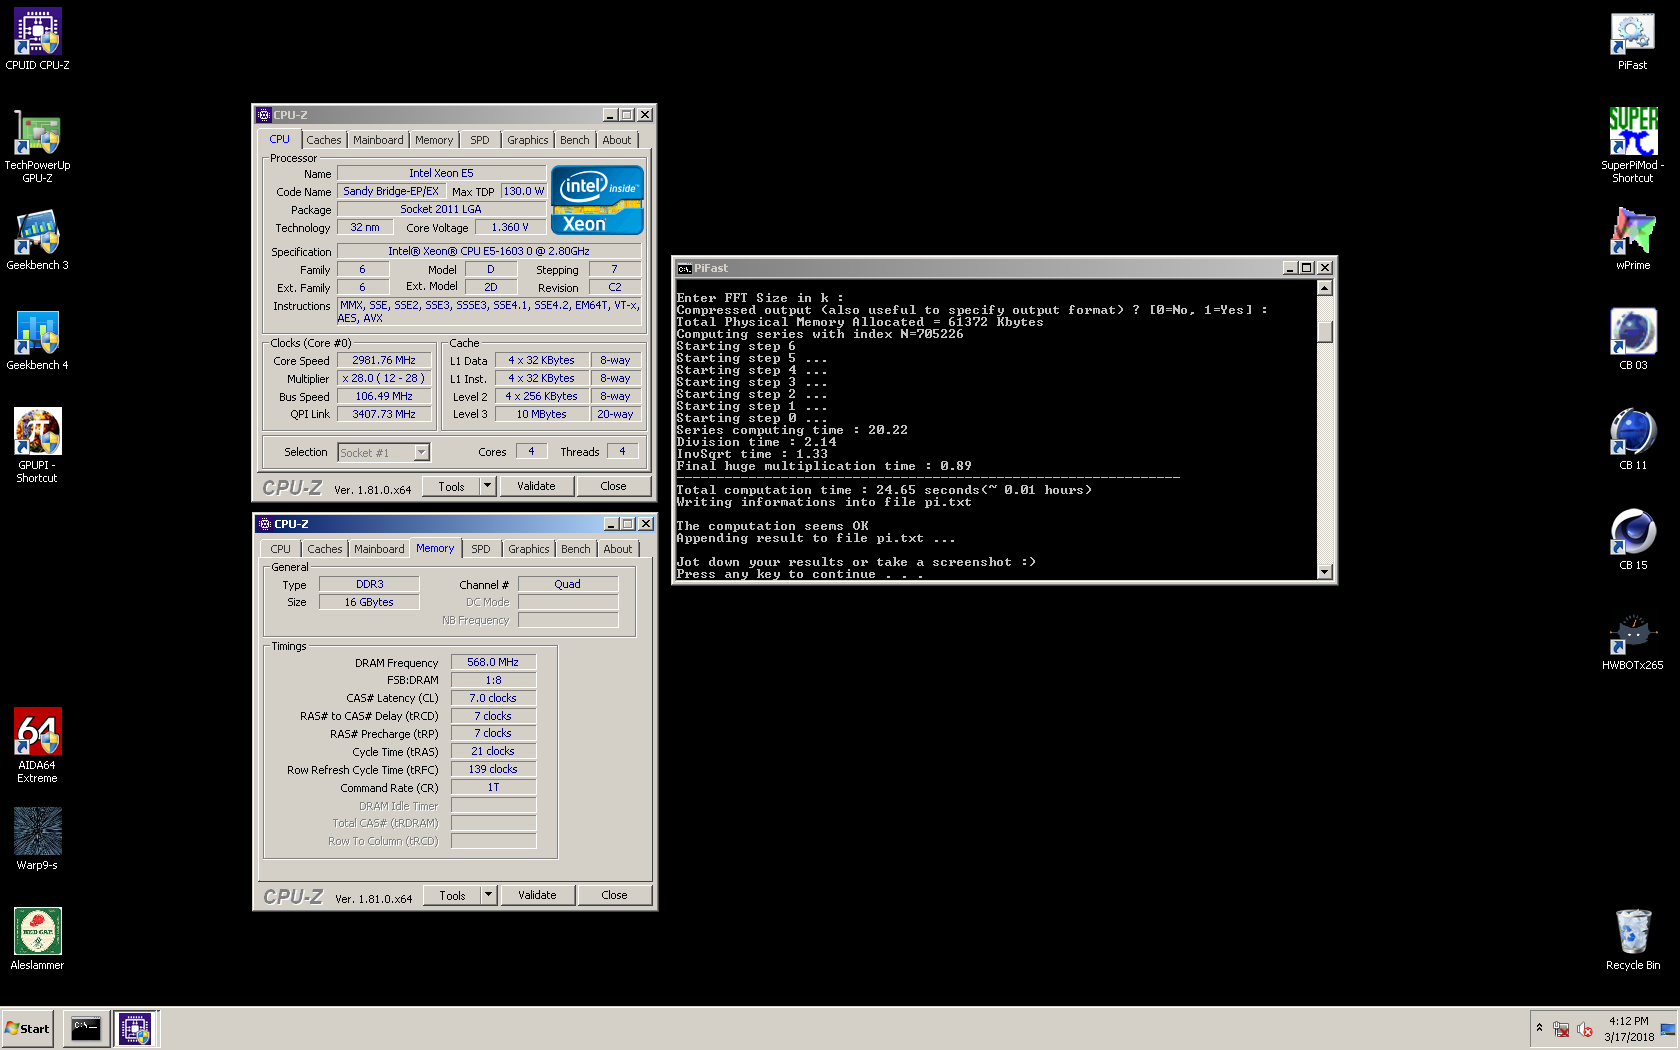The height and width of the screenshot is (1050, 1680).
Task: Click the CAS# Latency value 7.0 clocks
Action: pos(493,699)
